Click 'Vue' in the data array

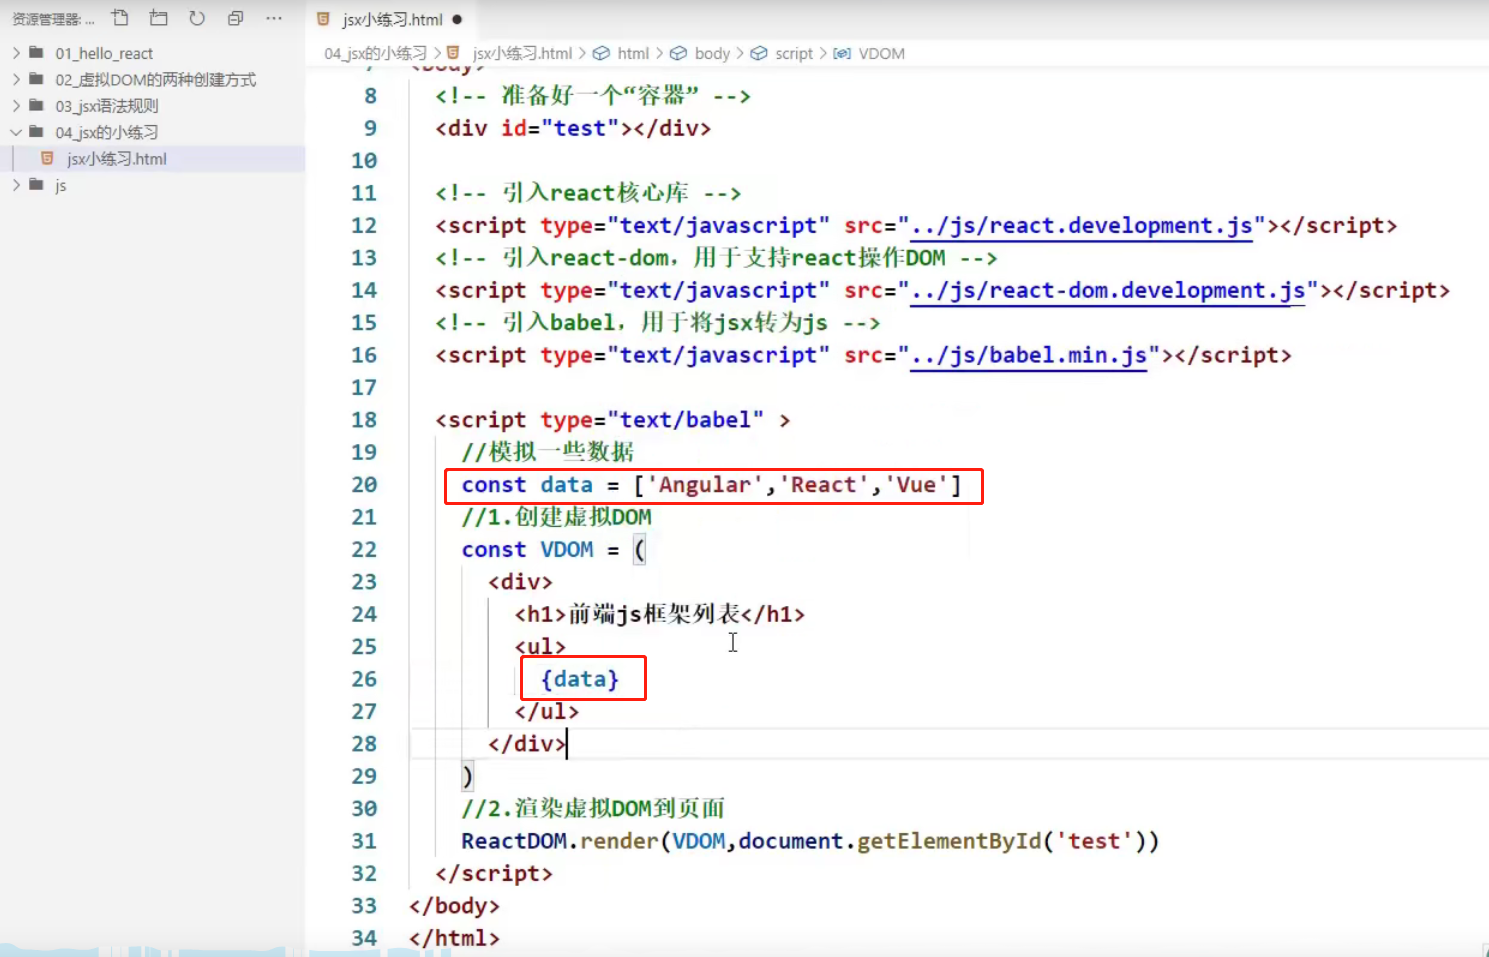[916, 485]
